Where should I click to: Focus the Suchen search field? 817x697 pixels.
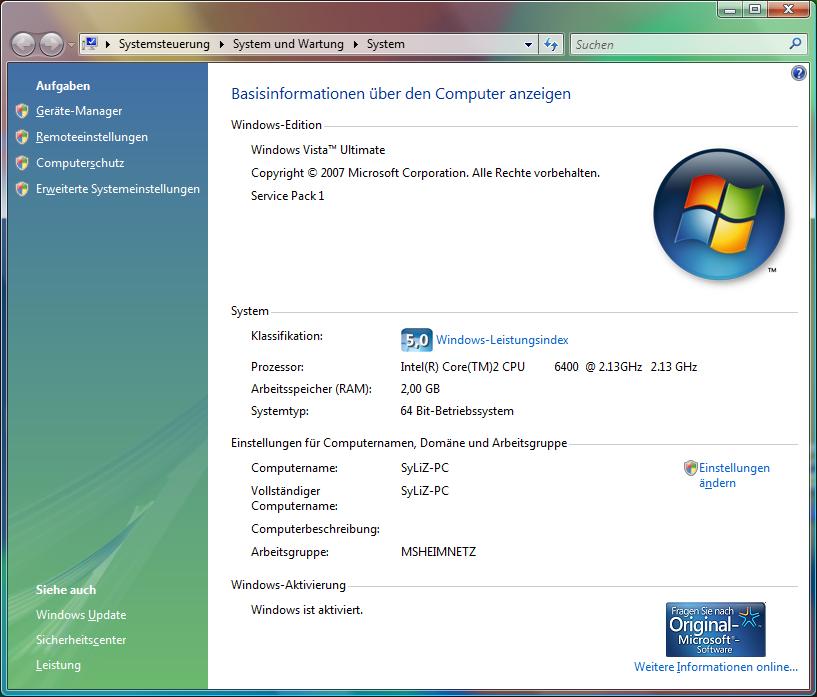coord(680,45)
